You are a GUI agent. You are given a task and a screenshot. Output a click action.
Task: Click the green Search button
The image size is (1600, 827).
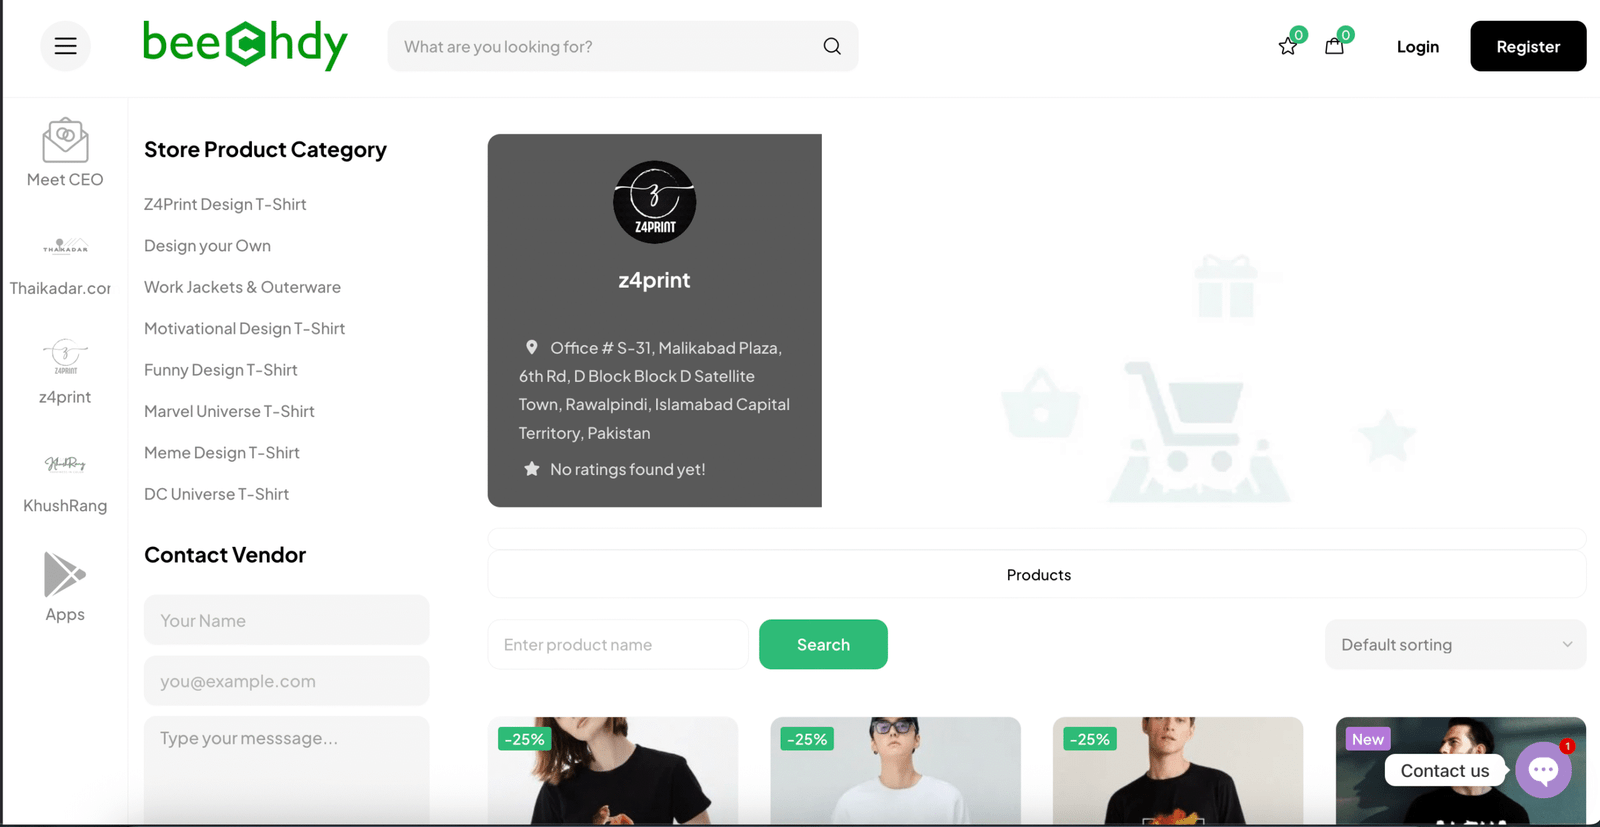click(823, 645)
